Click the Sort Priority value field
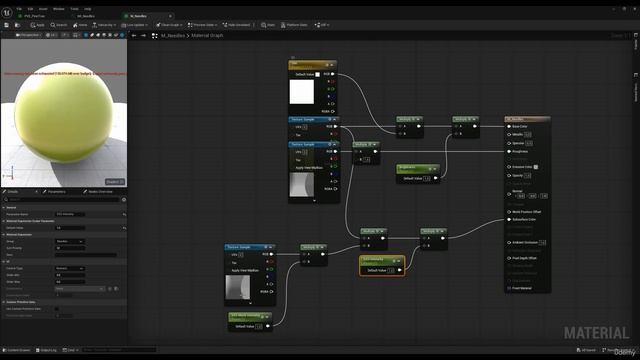 point(70,248)
